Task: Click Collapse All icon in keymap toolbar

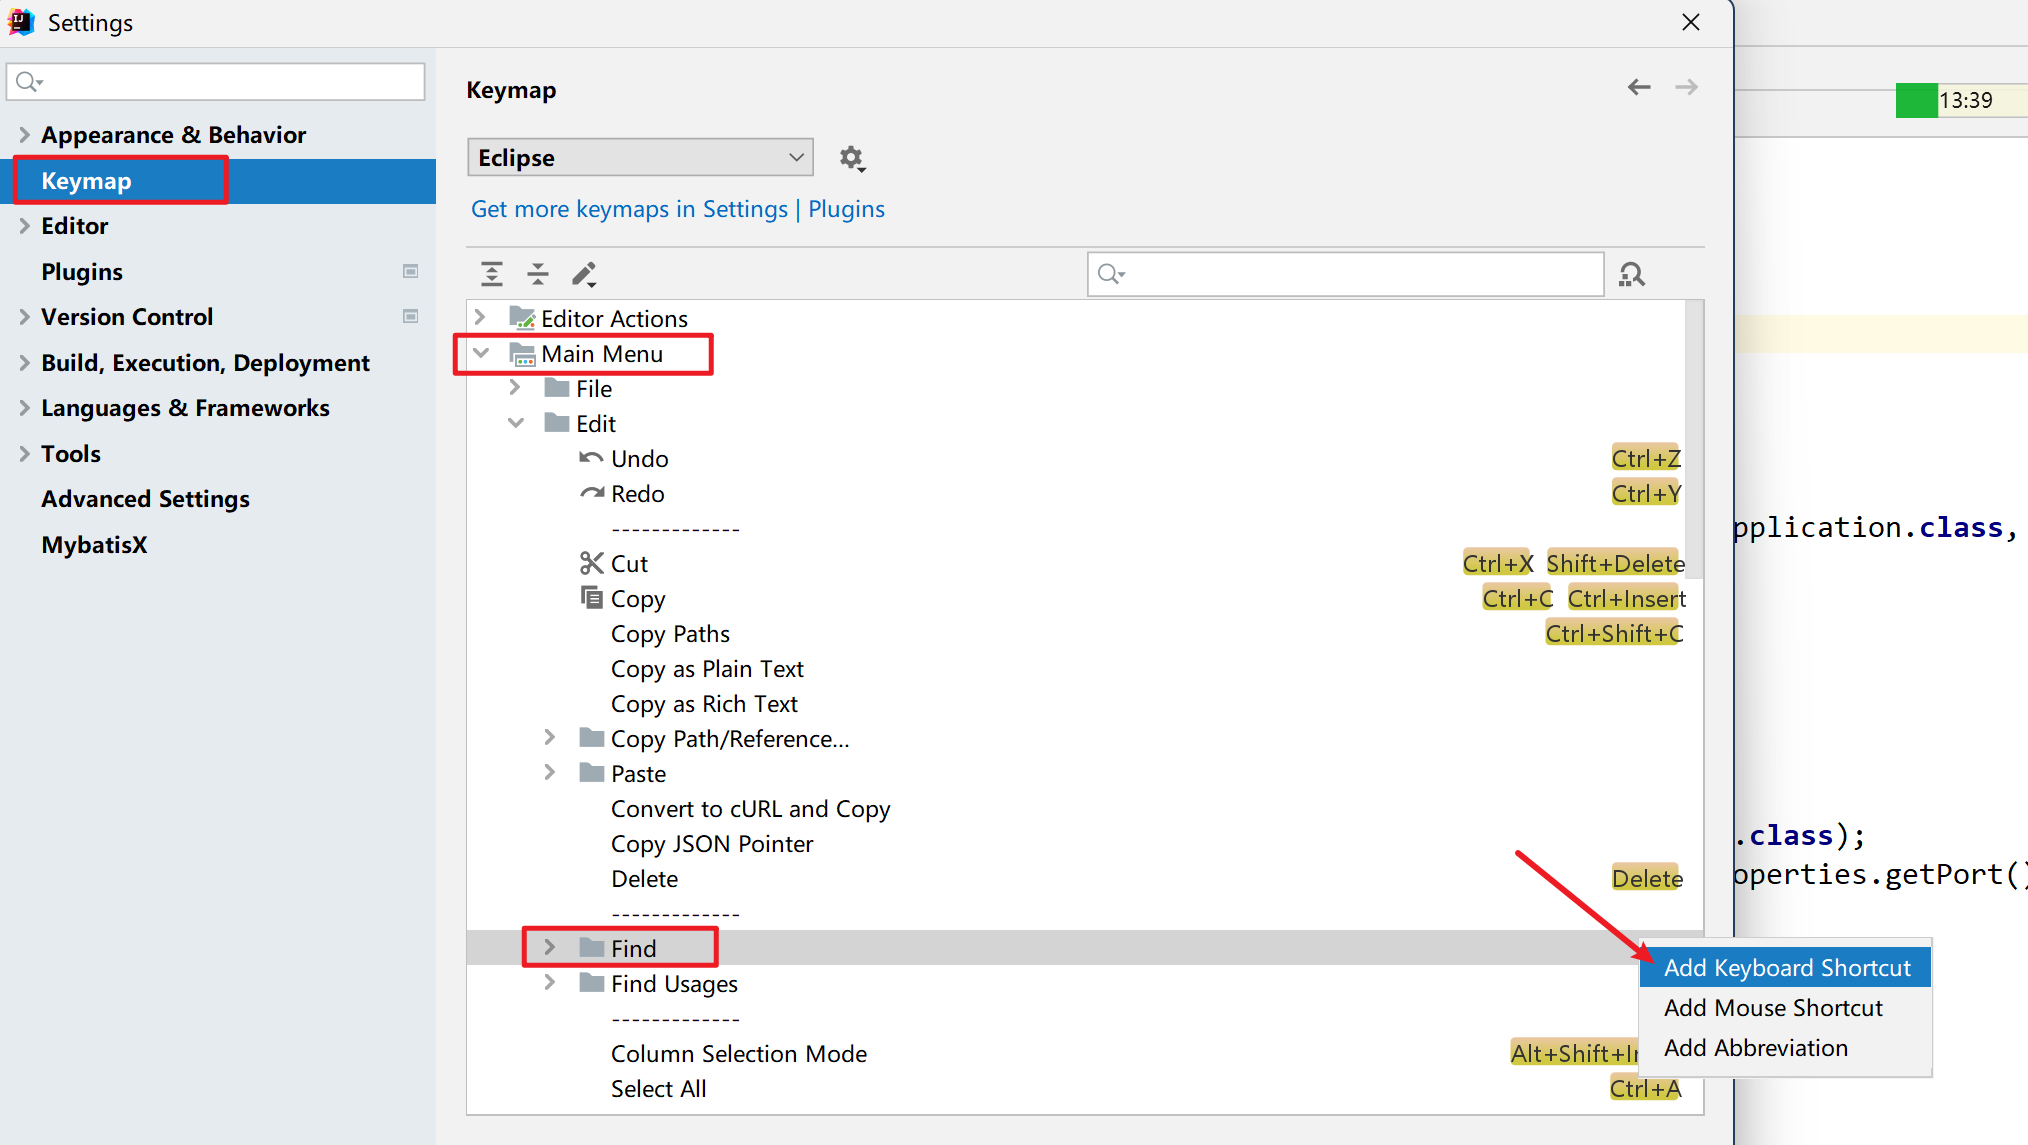Action: (538, 274)
